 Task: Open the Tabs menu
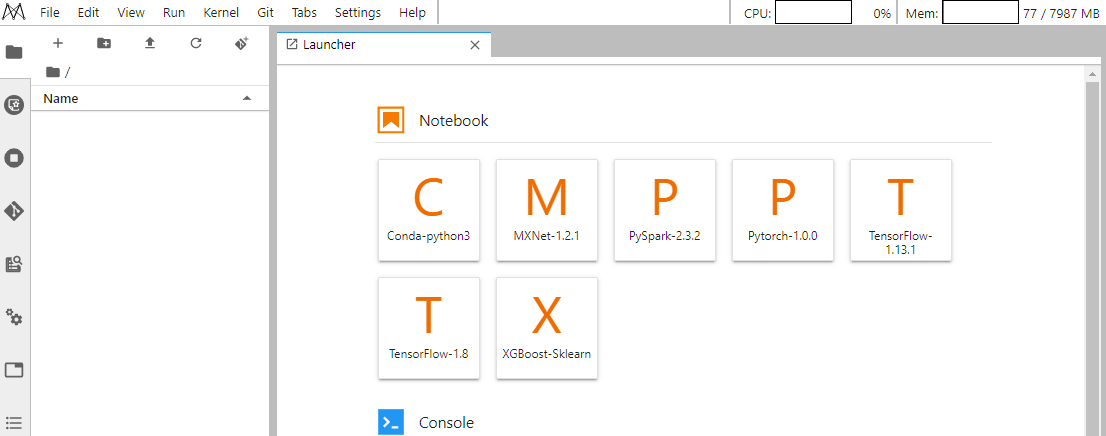[x=303, y=13]
